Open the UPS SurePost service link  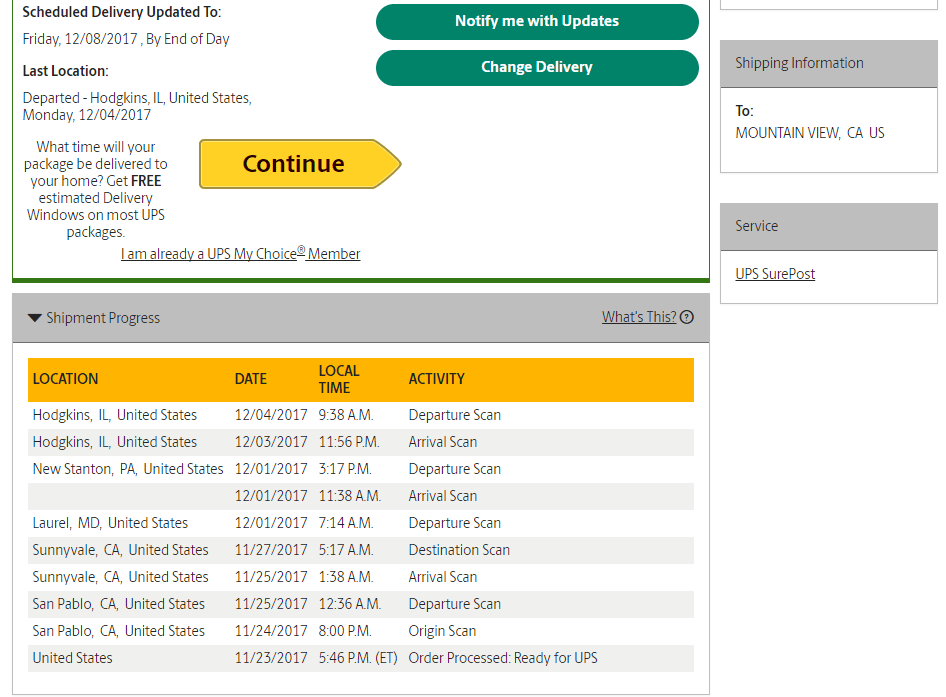tap(775, 273)
